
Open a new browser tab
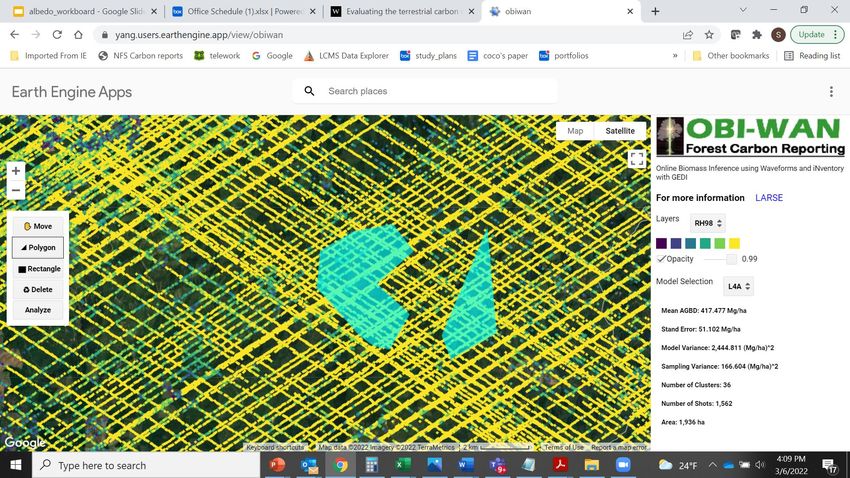pyautogui.click(x=655, y=11)
